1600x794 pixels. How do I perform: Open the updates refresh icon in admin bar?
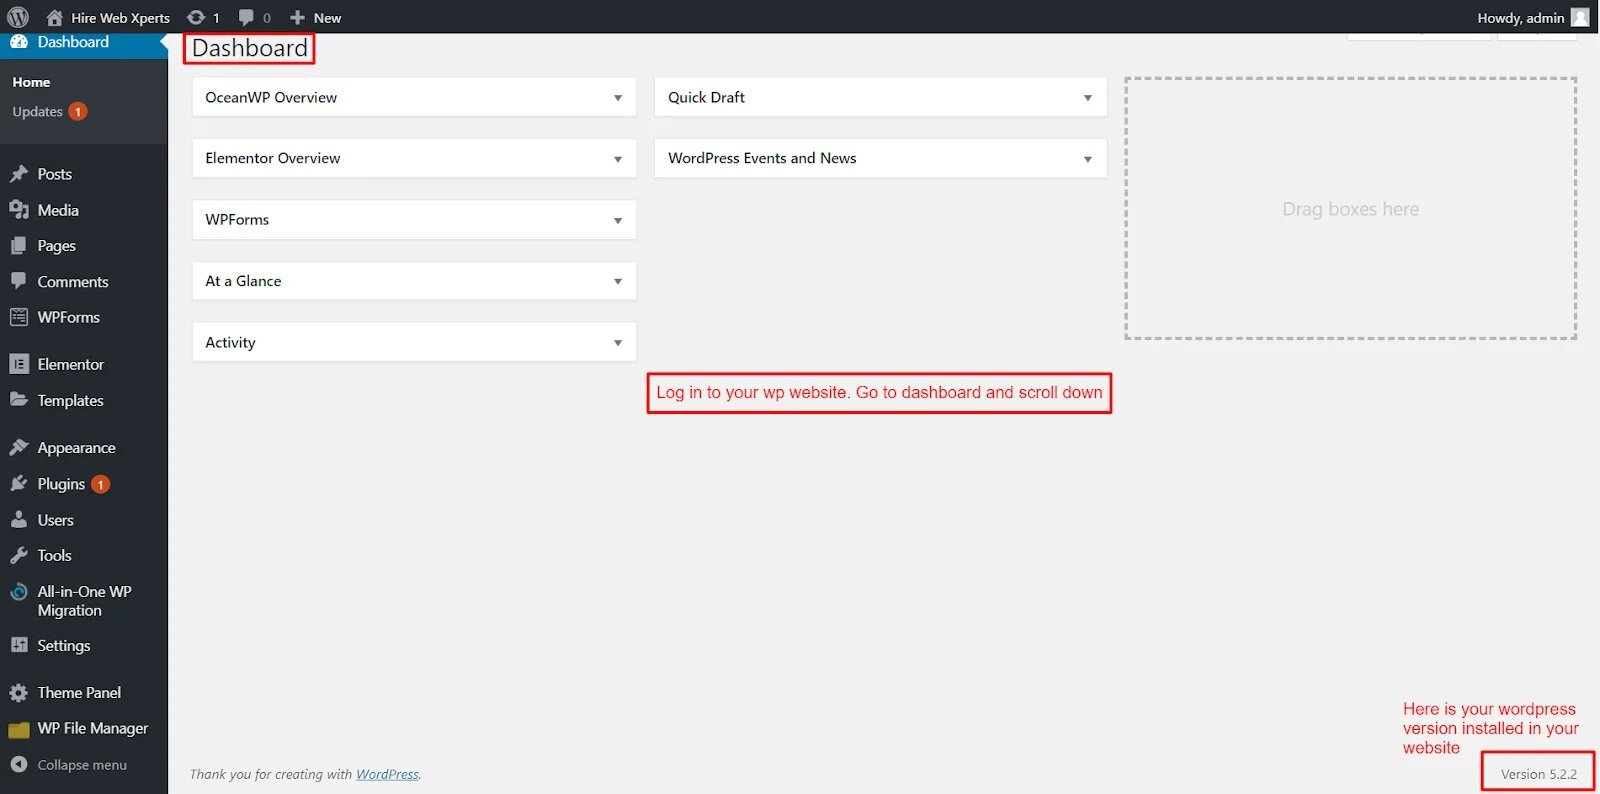(x=196, y=17)
